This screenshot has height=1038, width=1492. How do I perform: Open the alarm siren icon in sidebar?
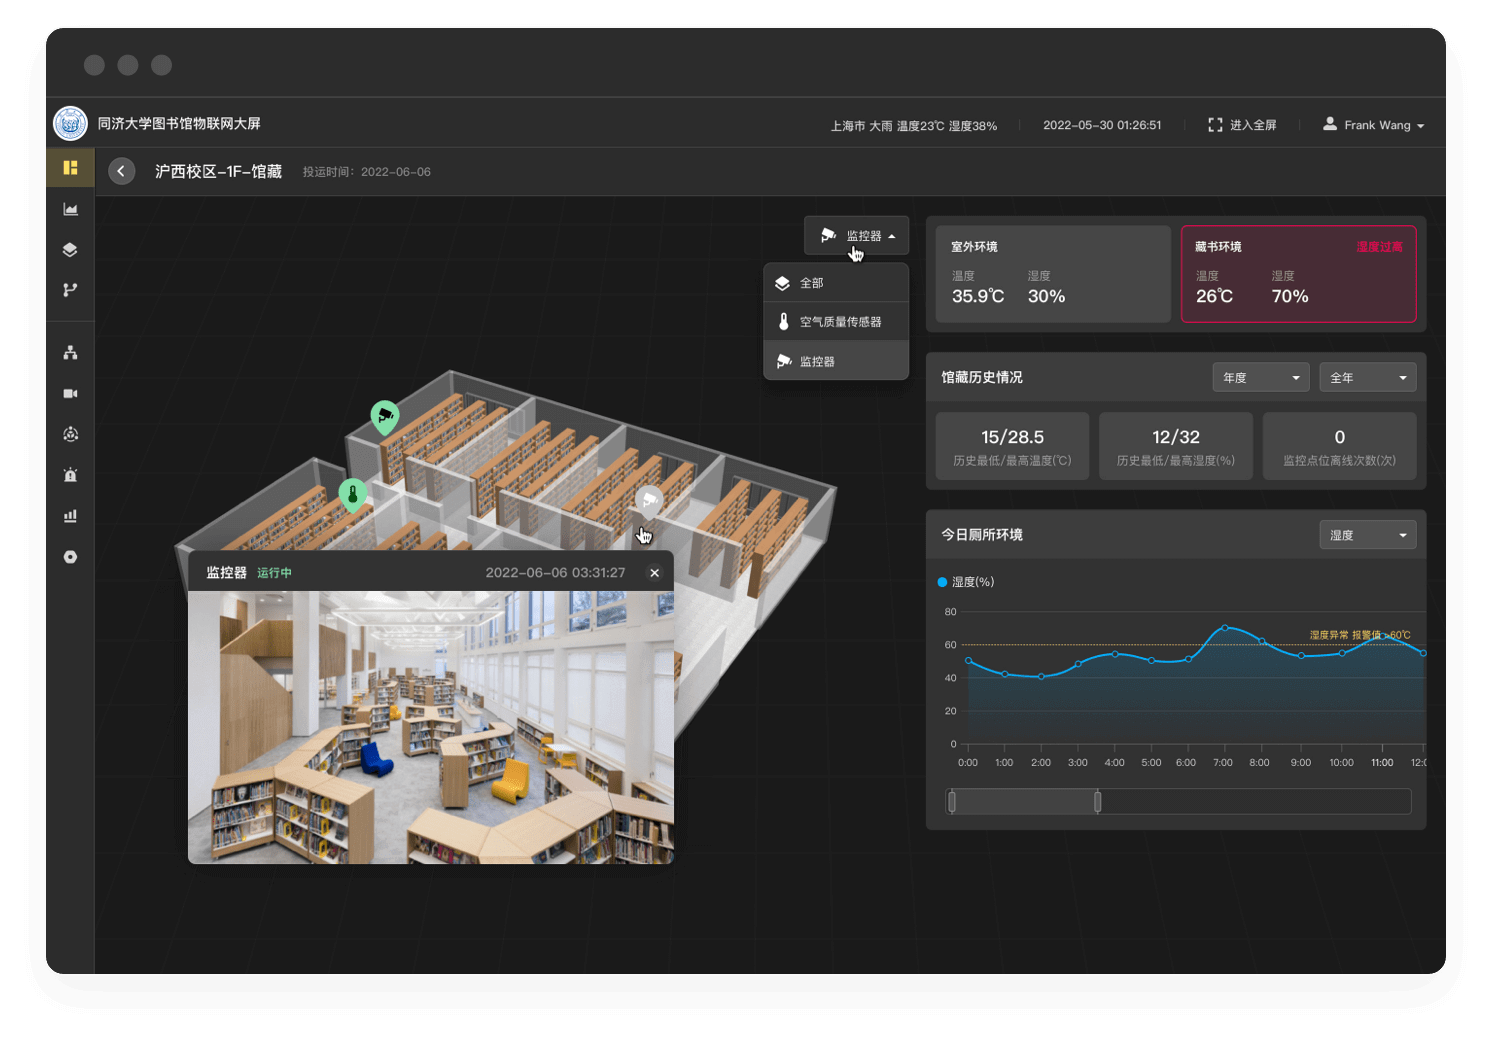[70, 475]
